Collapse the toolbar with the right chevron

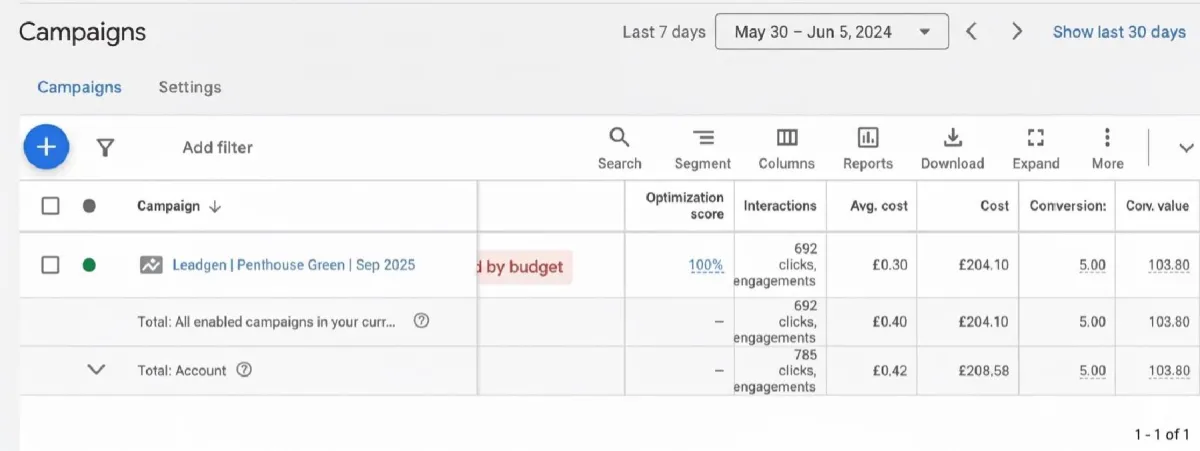pos(1186,148)
